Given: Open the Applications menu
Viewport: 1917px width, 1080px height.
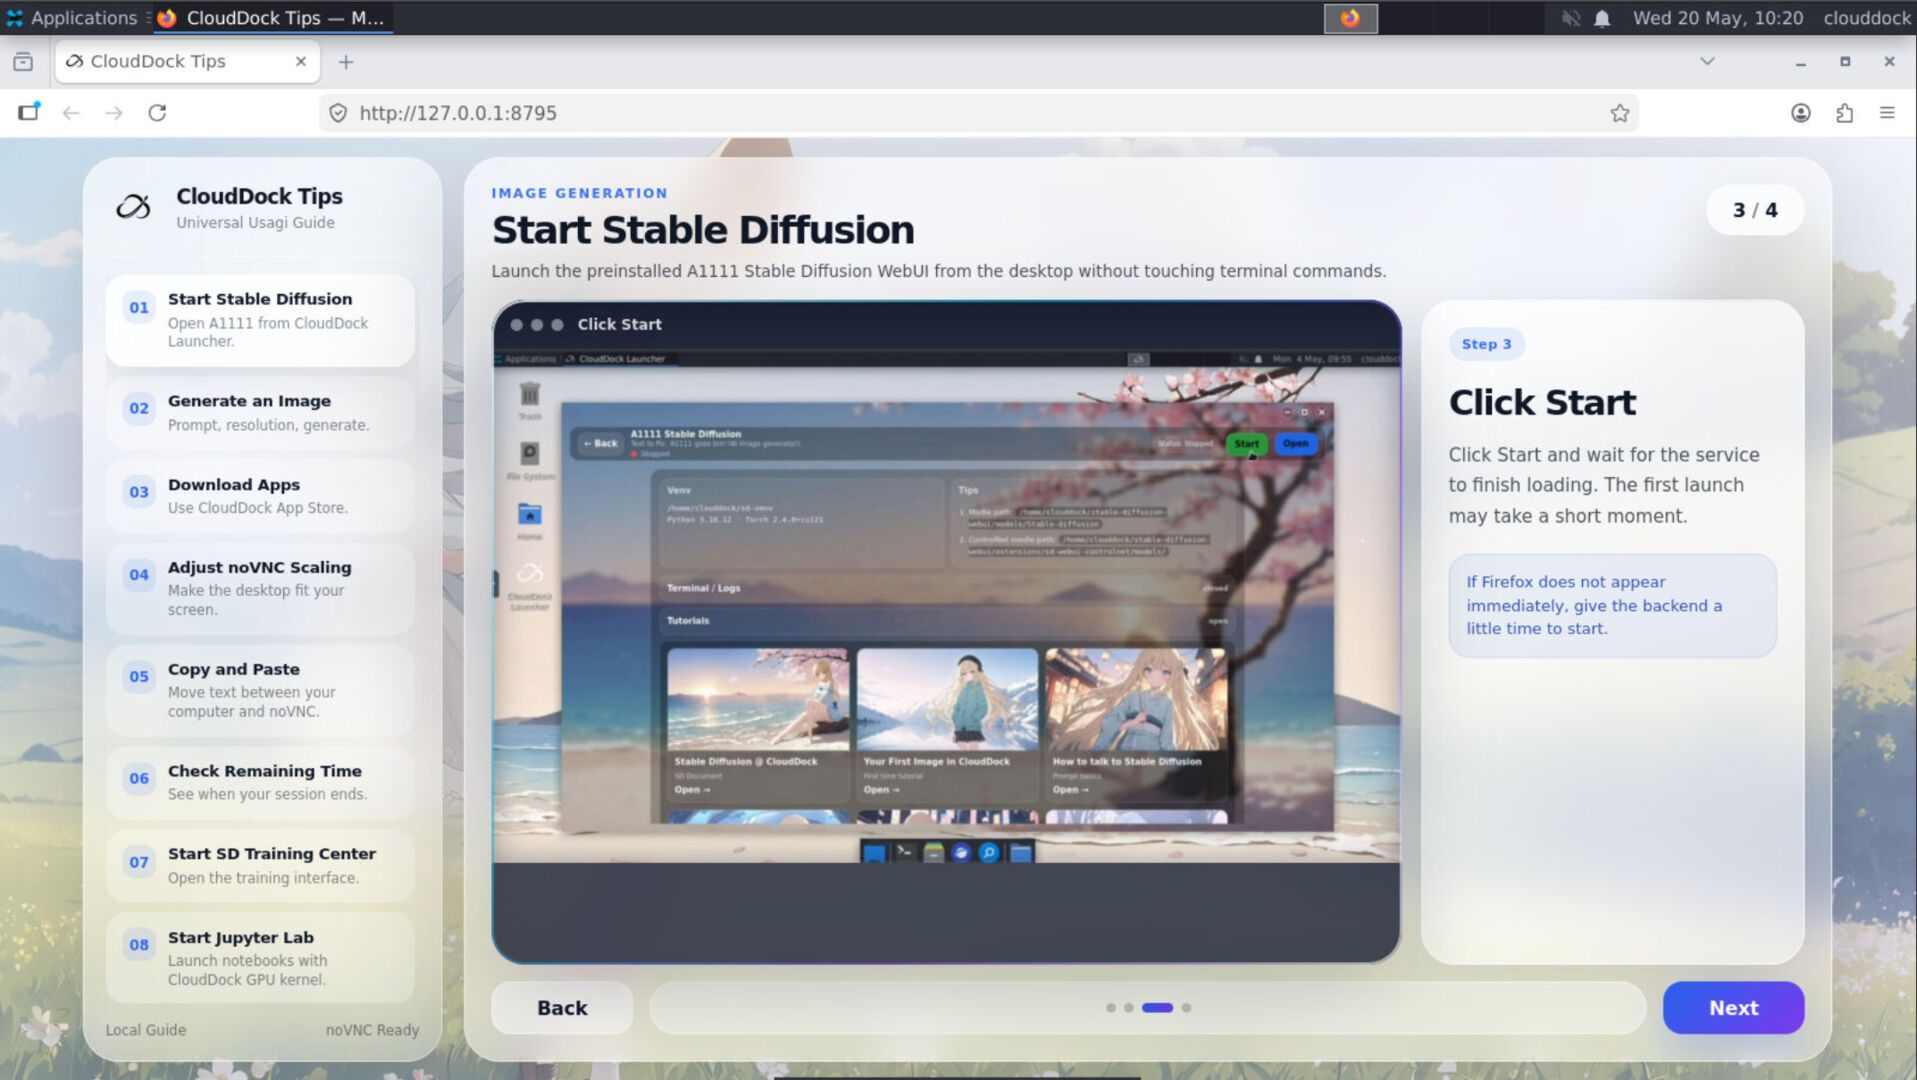Looking at the screenshot, I should (72, 18).
